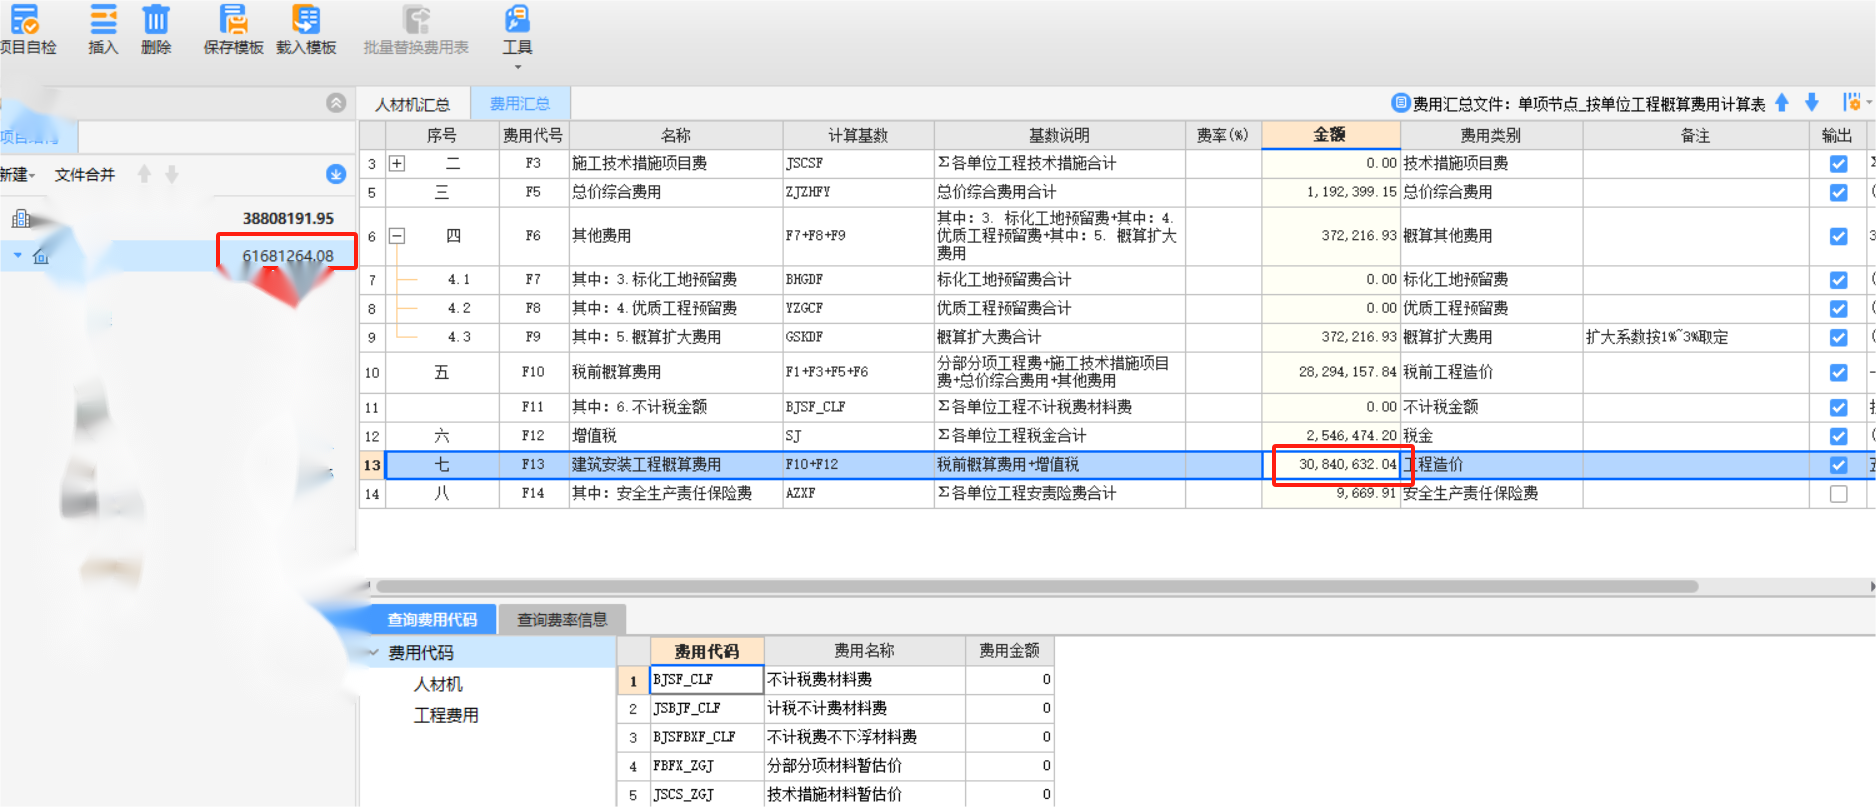Image resolution: width=1876 pixels, height=807 pixels.
Task: Select the FBFX_ZGJ code row
Action: (x=706, y=766)
